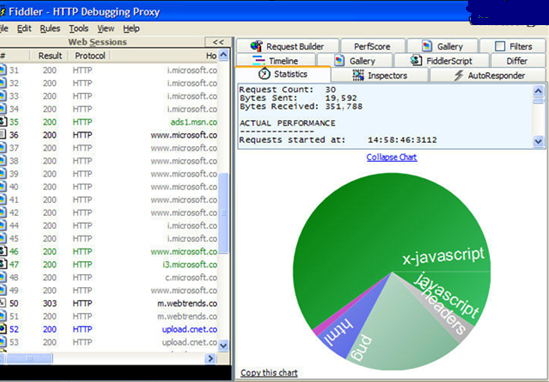549x382 pixels.
Task: Select the FiddlerScript tab icon
Action: click(416, 61)
